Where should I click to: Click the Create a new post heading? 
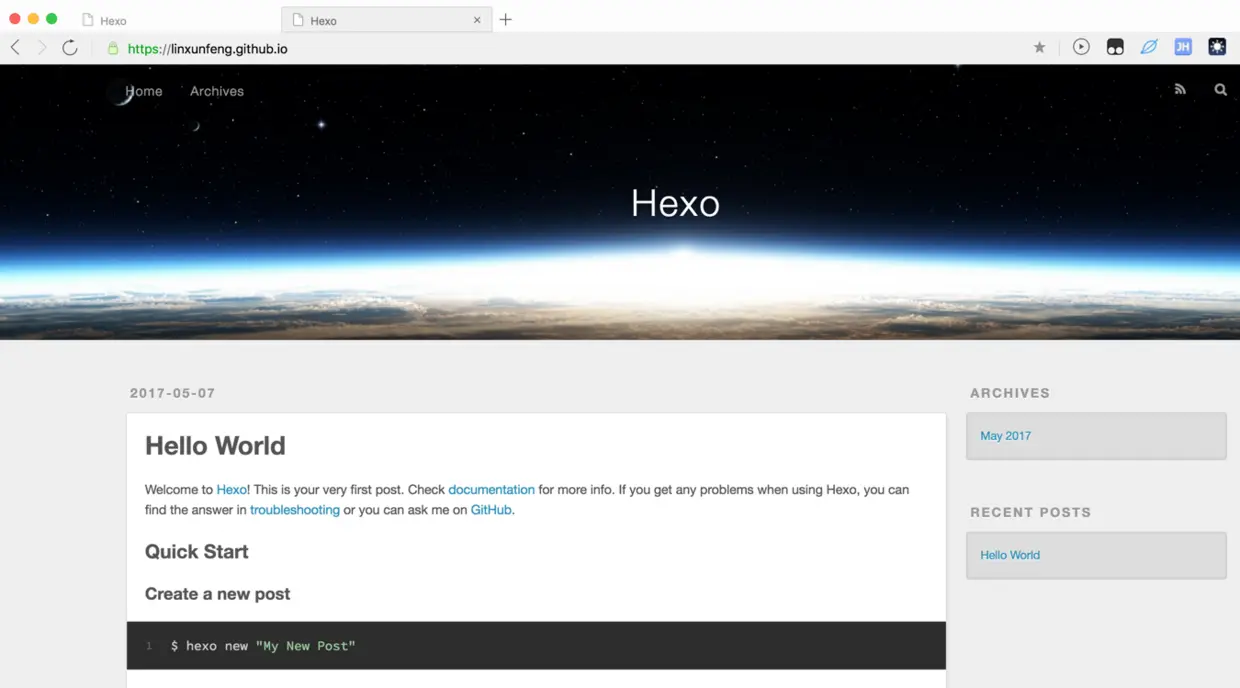coord(217,594)
